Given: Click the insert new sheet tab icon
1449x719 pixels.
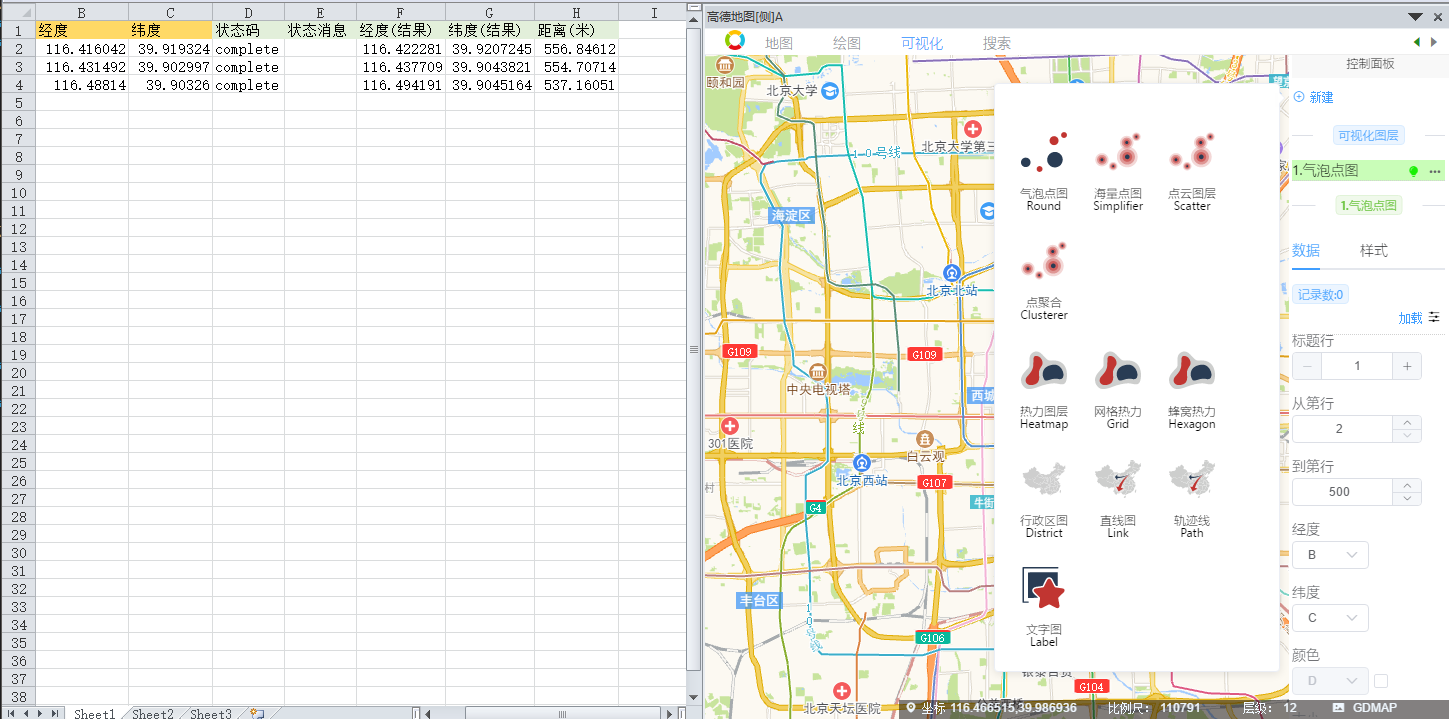Looking at the screenshot, I should [x=256, y=713].
